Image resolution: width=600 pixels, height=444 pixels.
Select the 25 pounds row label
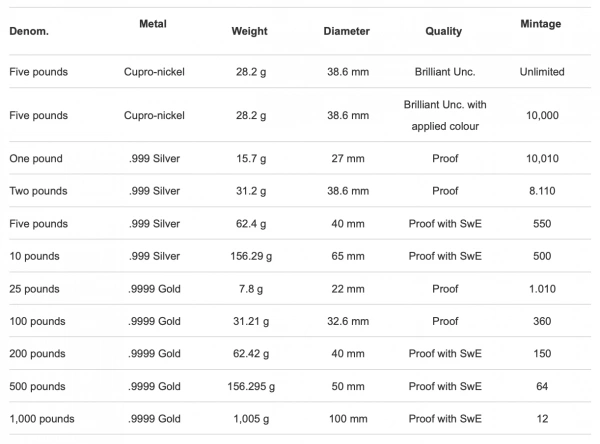[x=34, y=289]
